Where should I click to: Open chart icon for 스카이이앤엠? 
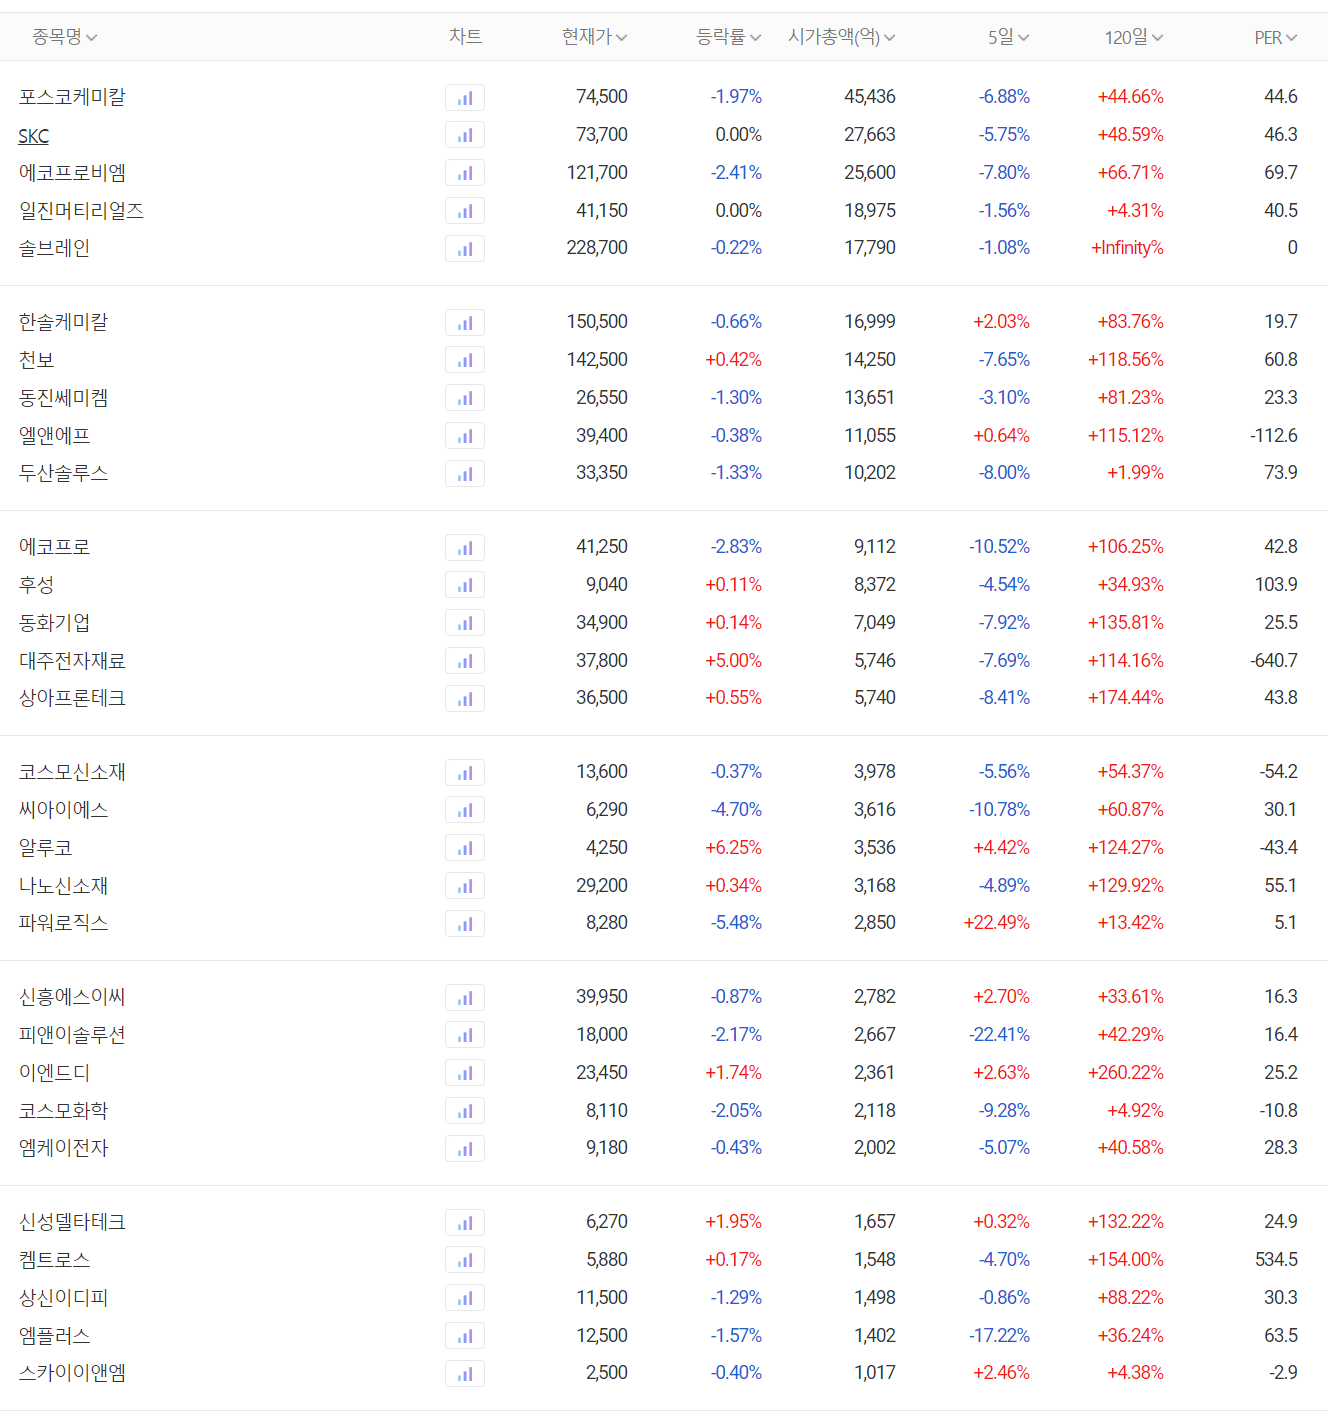click(x=465, y=1373)
